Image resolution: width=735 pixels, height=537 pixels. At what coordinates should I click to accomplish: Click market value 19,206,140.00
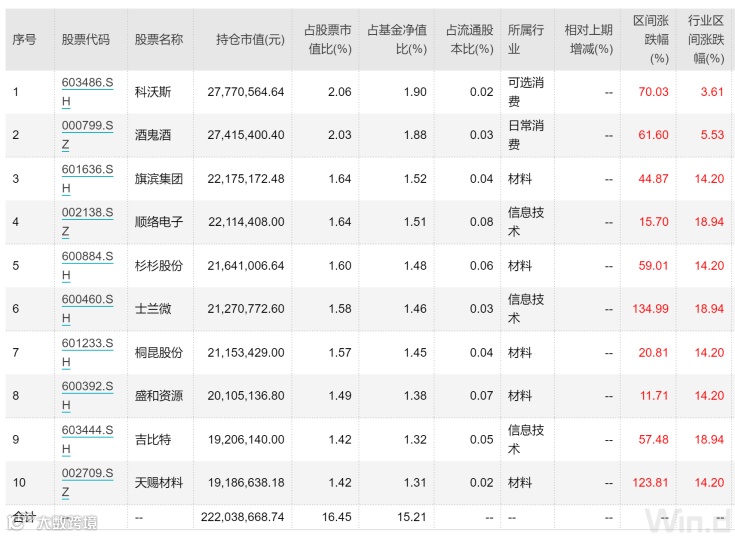pyautogui.click(x=246, y=440)
